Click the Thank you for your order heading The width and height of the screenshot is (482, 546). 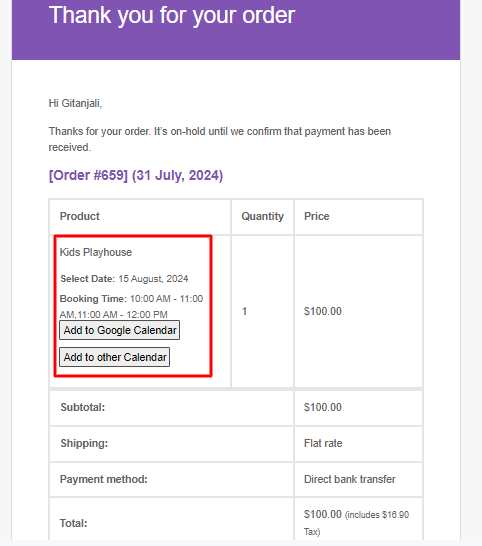click(172, 15)
